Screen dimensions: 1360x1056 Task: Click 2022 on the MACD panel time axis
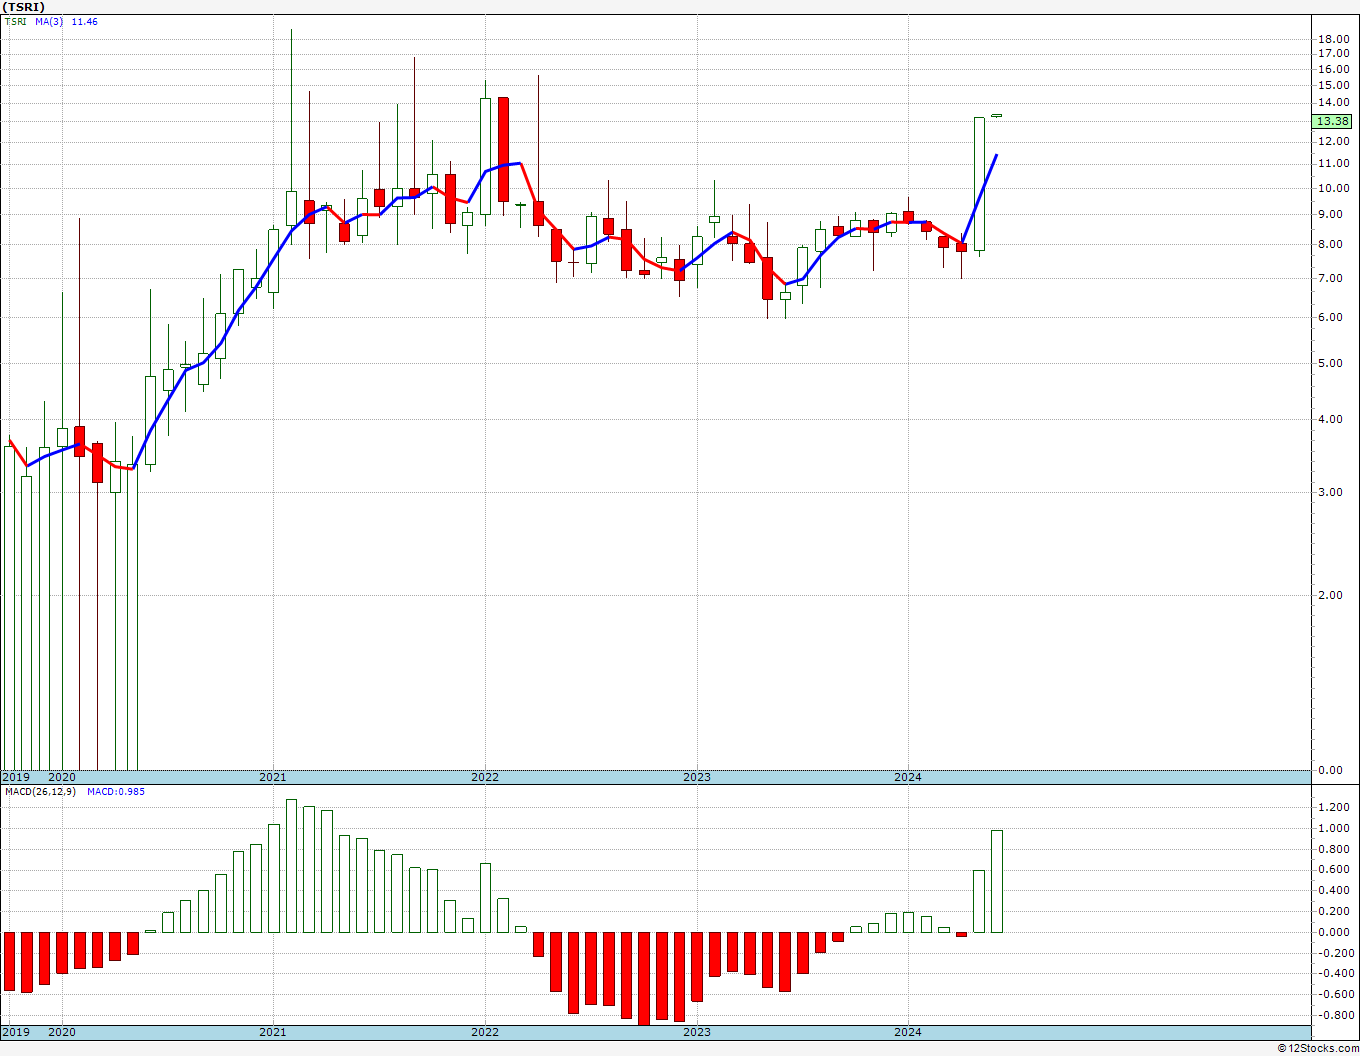[485, 1032]
